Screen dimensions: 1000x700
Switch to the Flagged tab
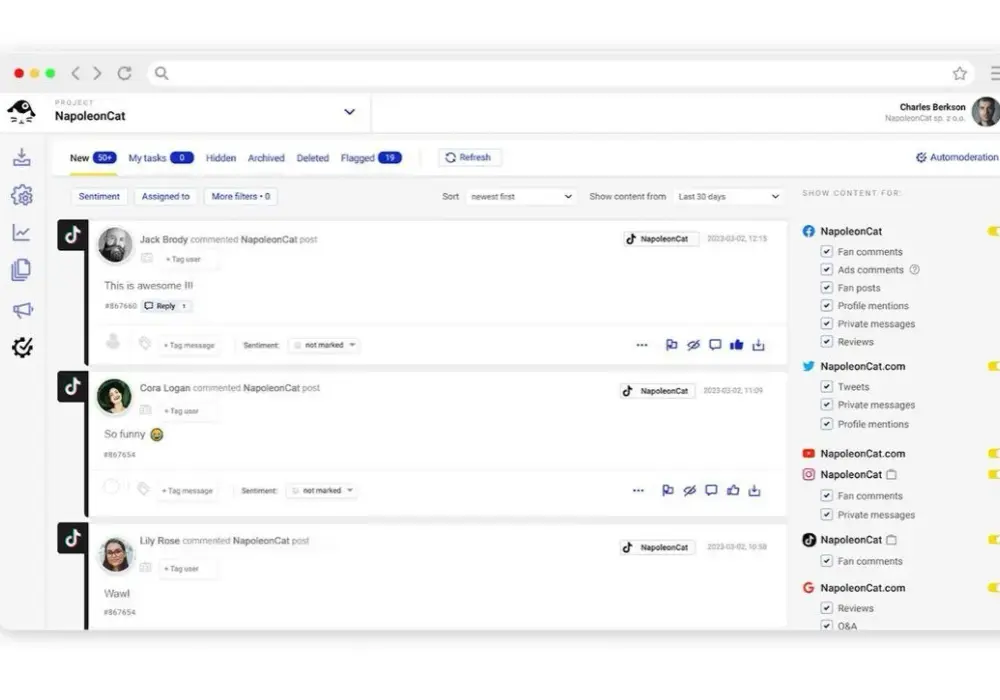[x=371, y=158]
